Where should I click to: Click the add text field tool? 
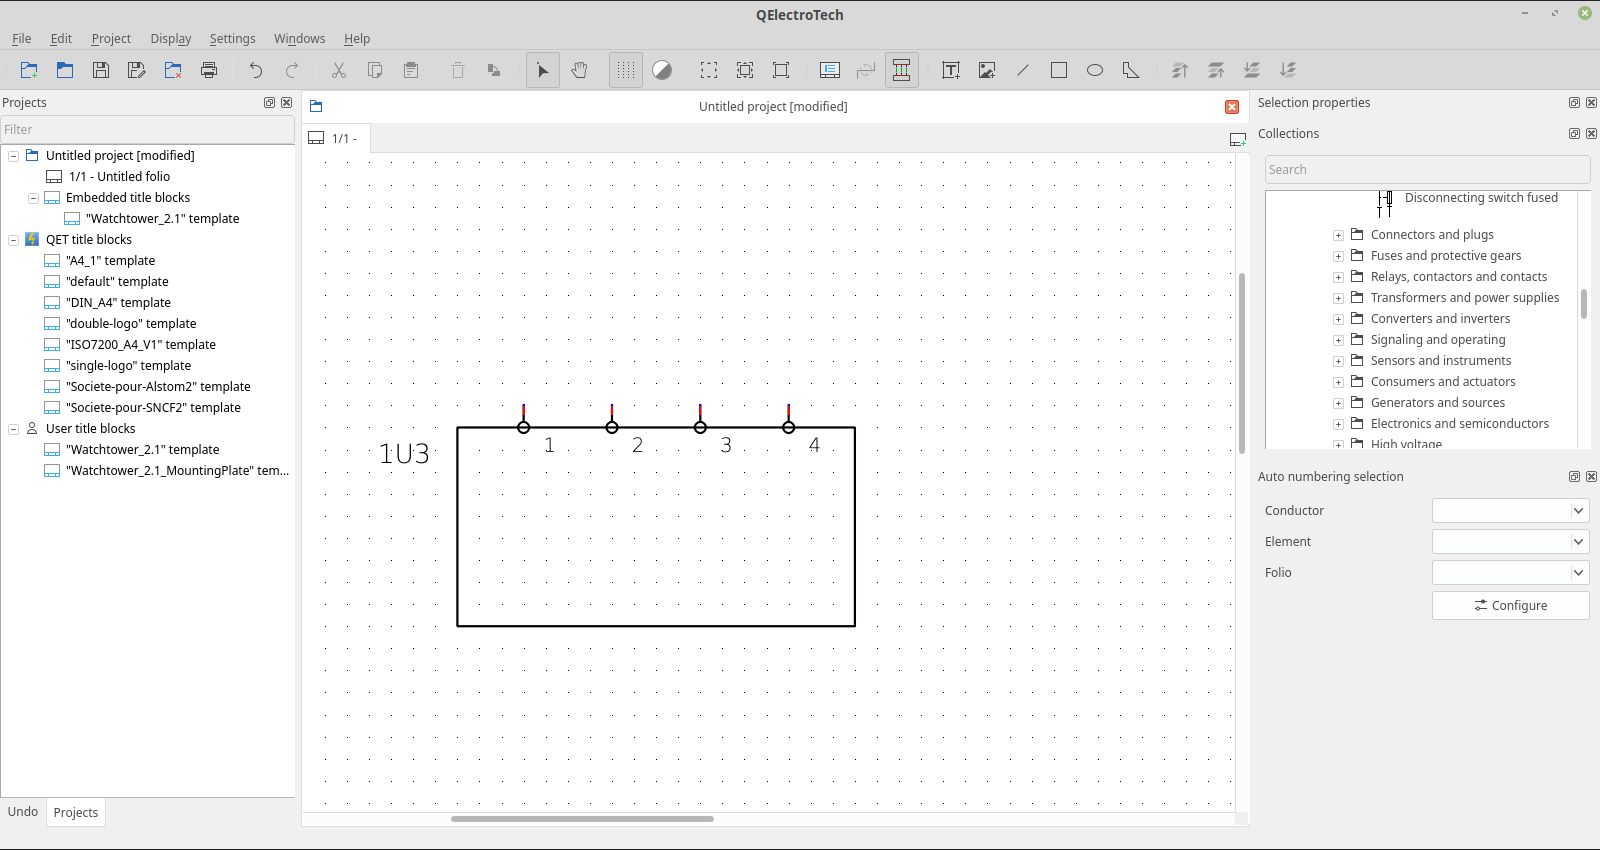(x=951, y=70)
